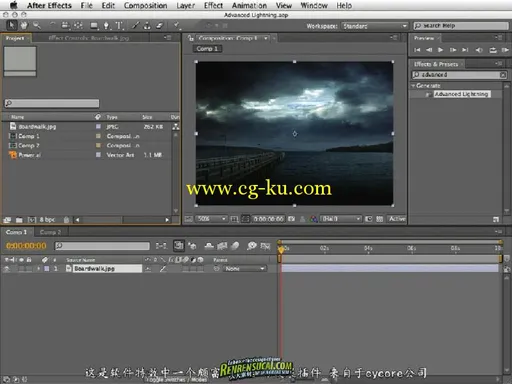
Task: Jump to first frame in Preview panel
Action: (417, 50)
